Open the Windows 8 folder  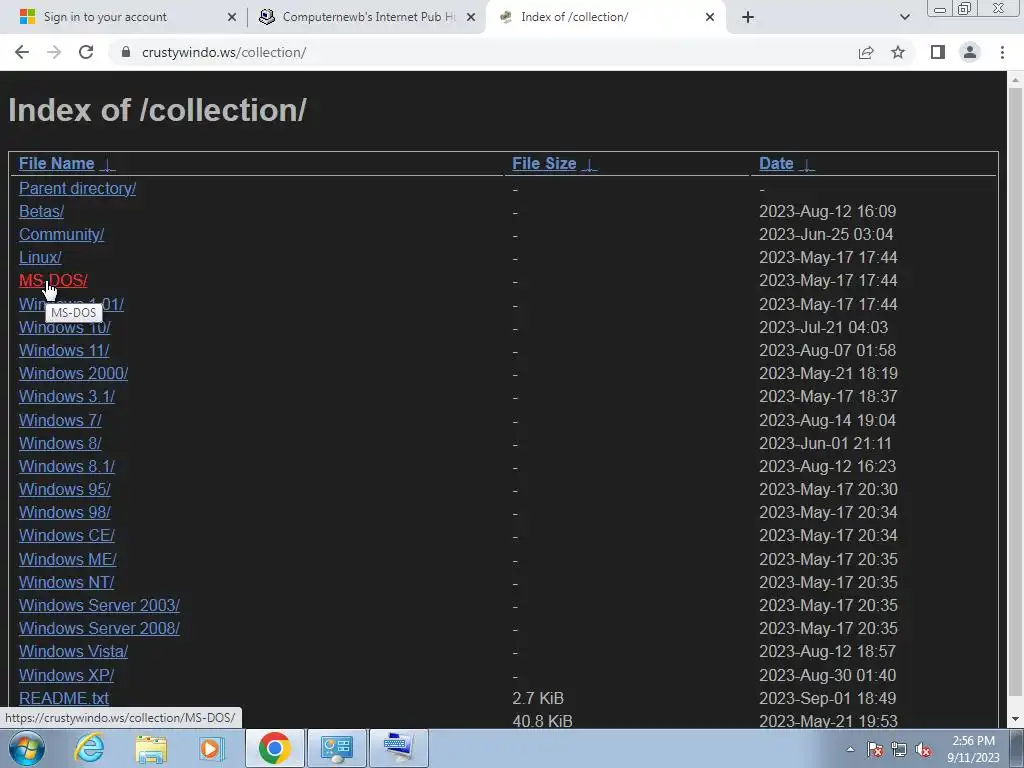pyautogui.click(x=60, y=443)
